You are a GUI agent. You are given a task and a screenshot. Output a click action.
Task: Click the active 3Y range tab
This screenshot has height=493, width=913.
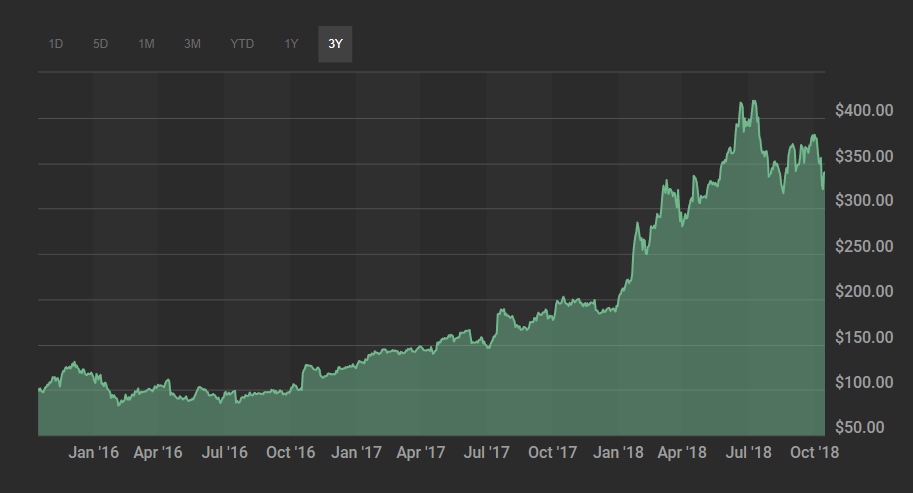coord(335,44)
